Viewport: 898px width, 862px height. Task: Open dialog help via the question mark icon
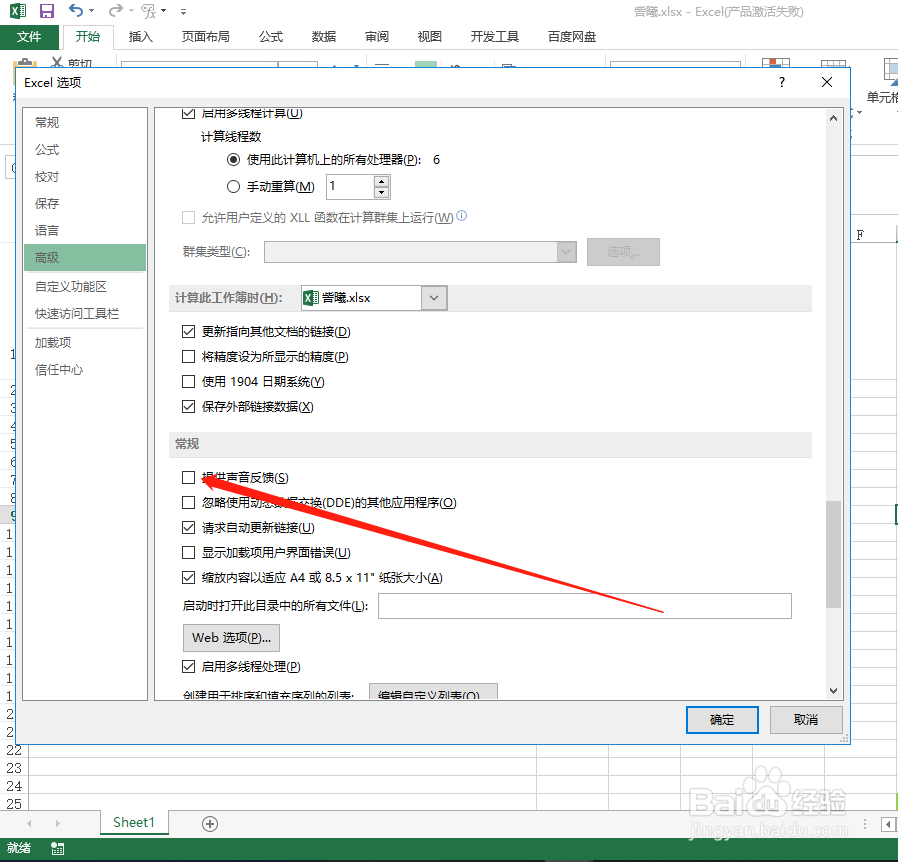point(780,82)
